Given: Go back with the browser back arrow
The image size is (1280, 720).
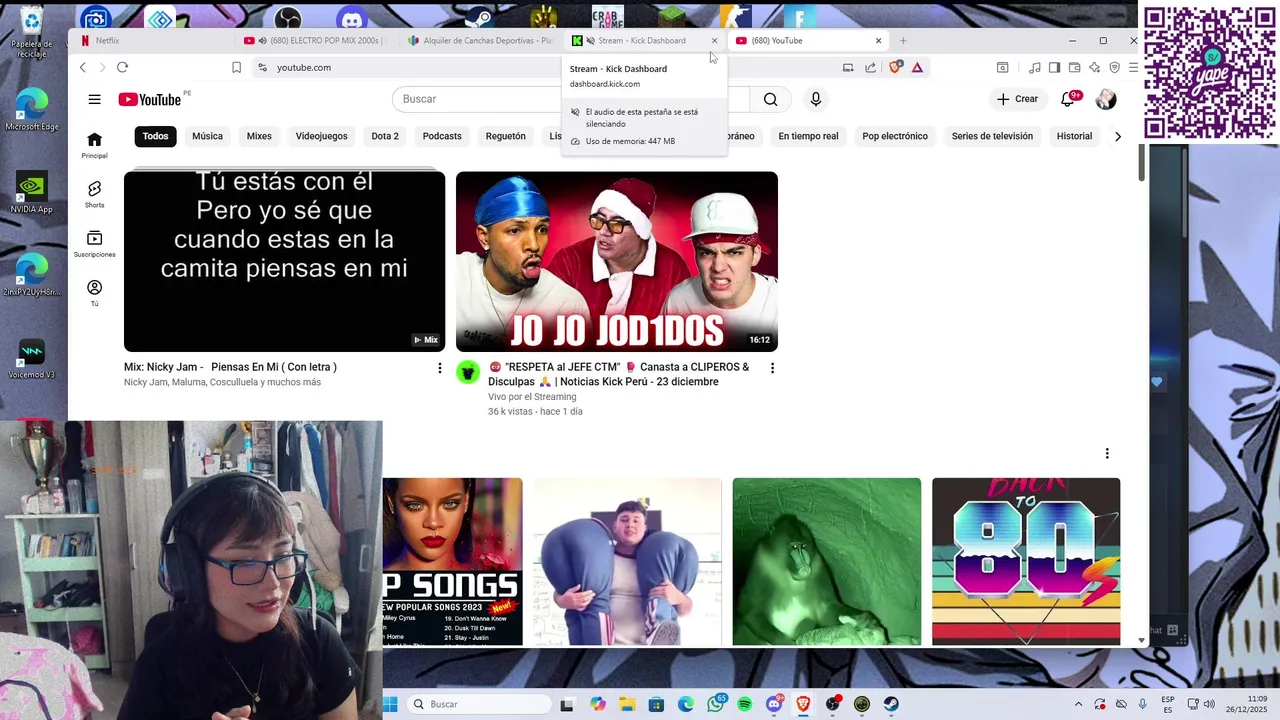Looking at the screenshot, I should pos(83,67).
